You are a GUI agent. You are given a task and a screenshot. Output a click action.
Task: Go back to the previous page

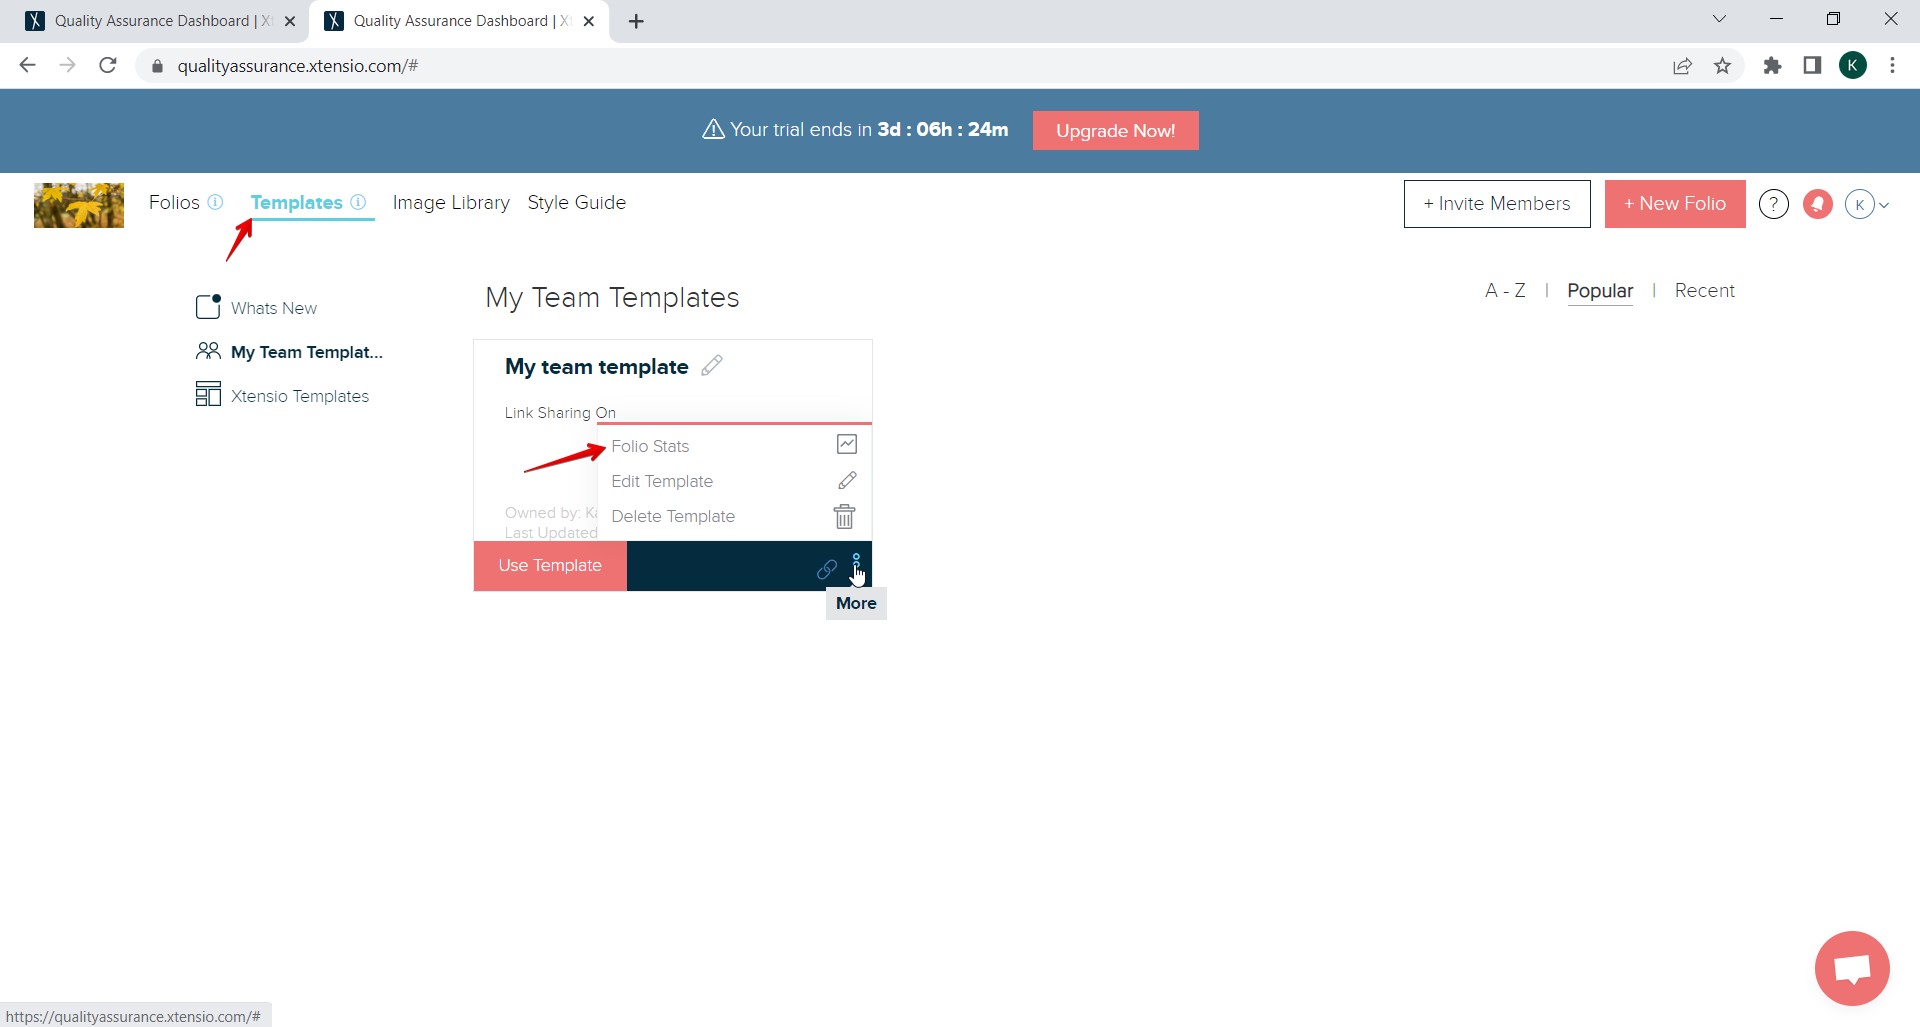28,66
